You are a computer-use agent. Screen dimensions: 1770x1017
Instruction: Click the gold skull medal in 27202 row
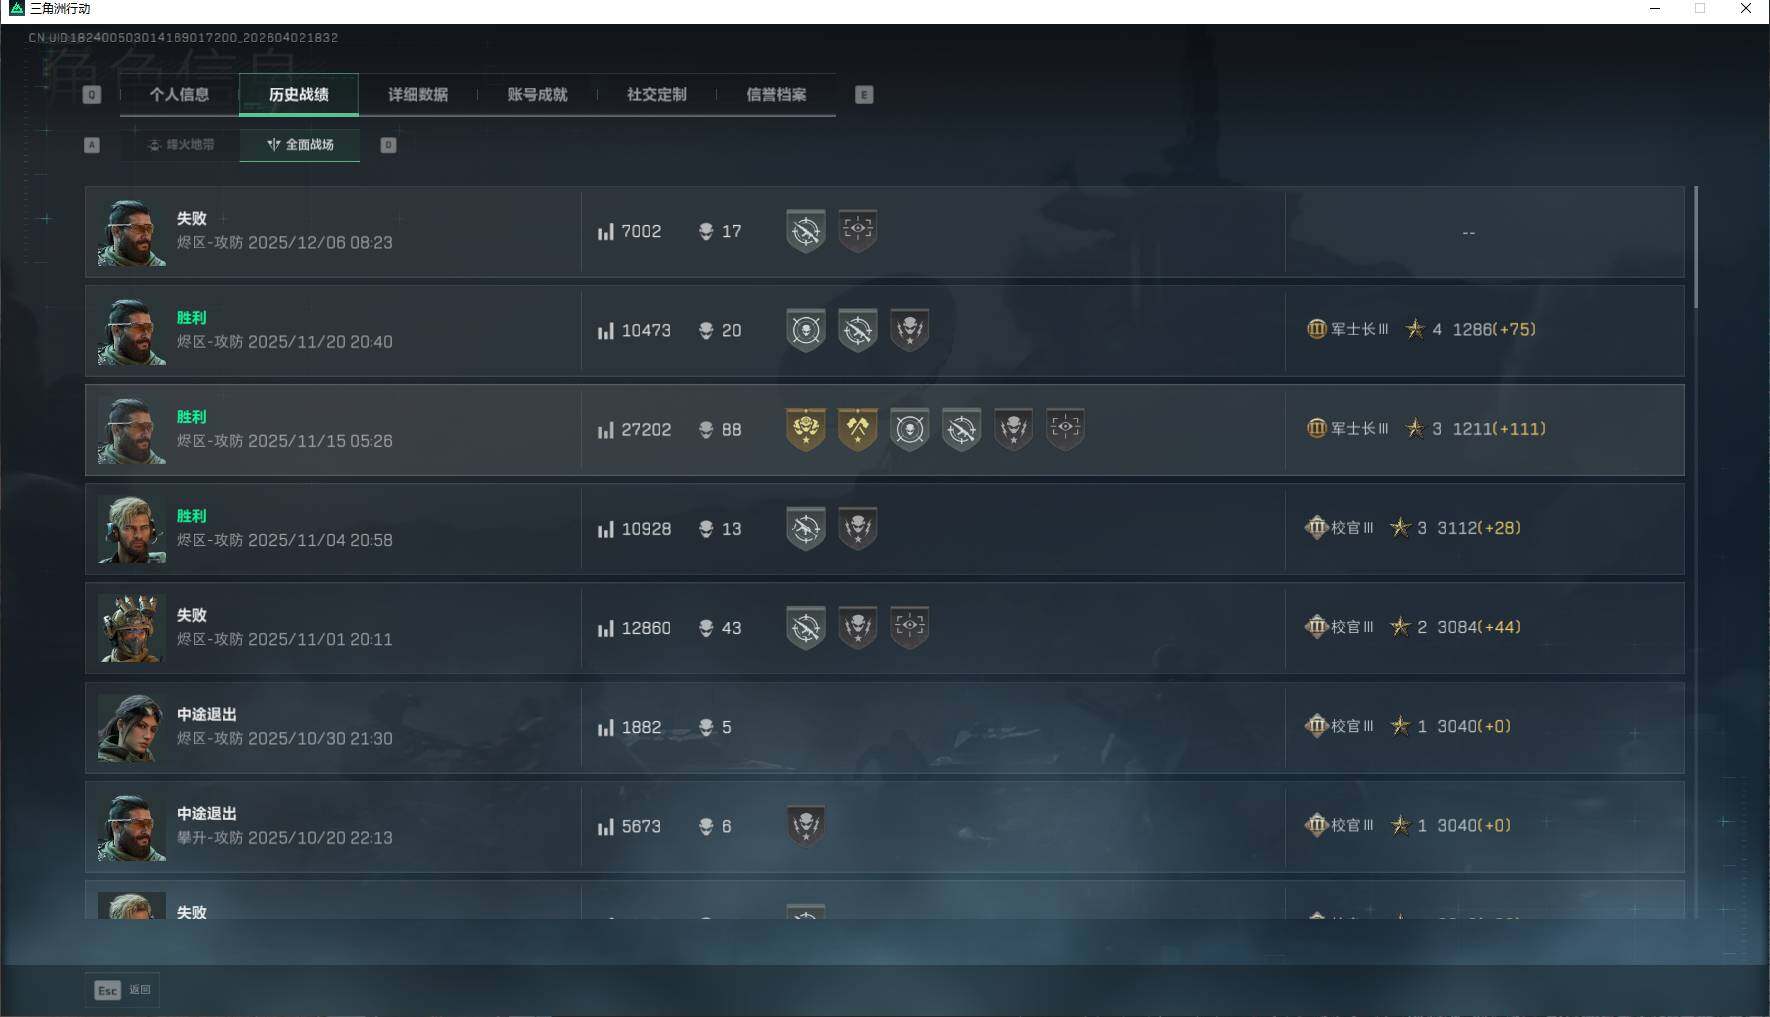[x=806, y=429]
